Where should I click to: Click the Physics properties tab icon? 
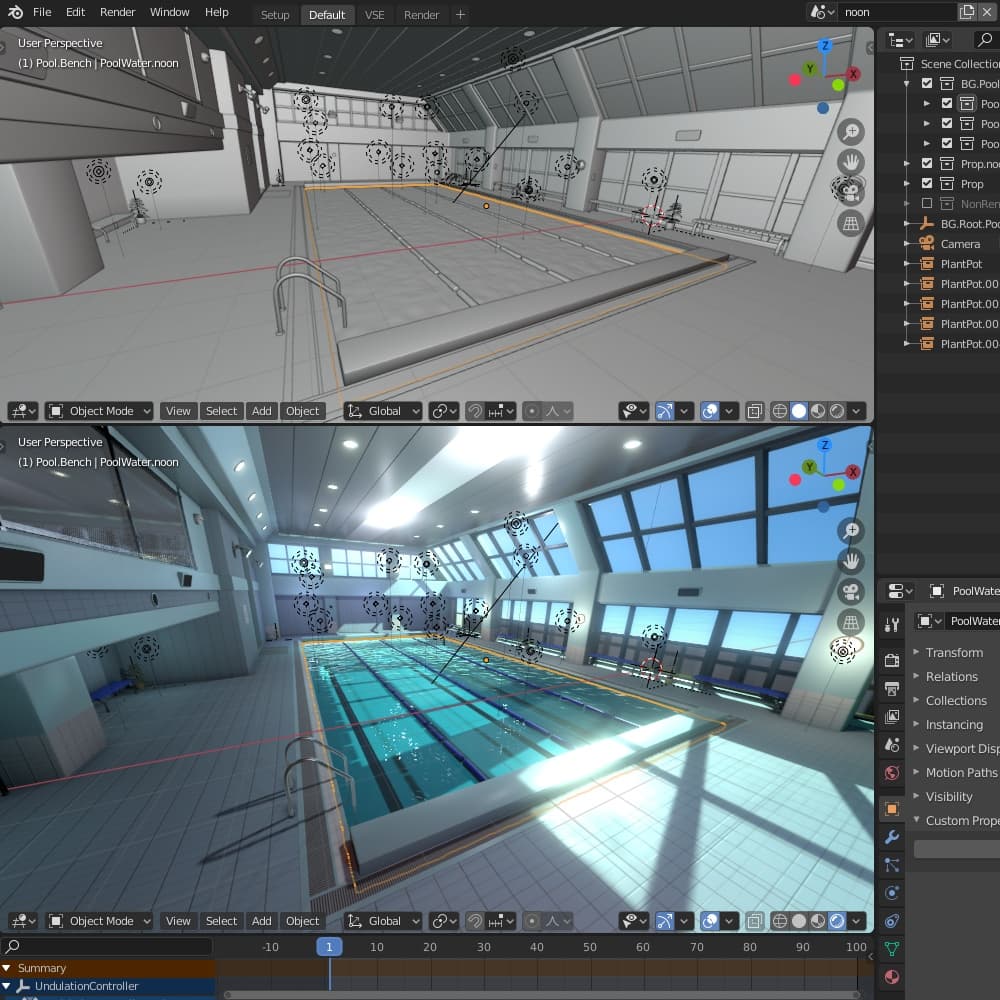click(892, 893)
